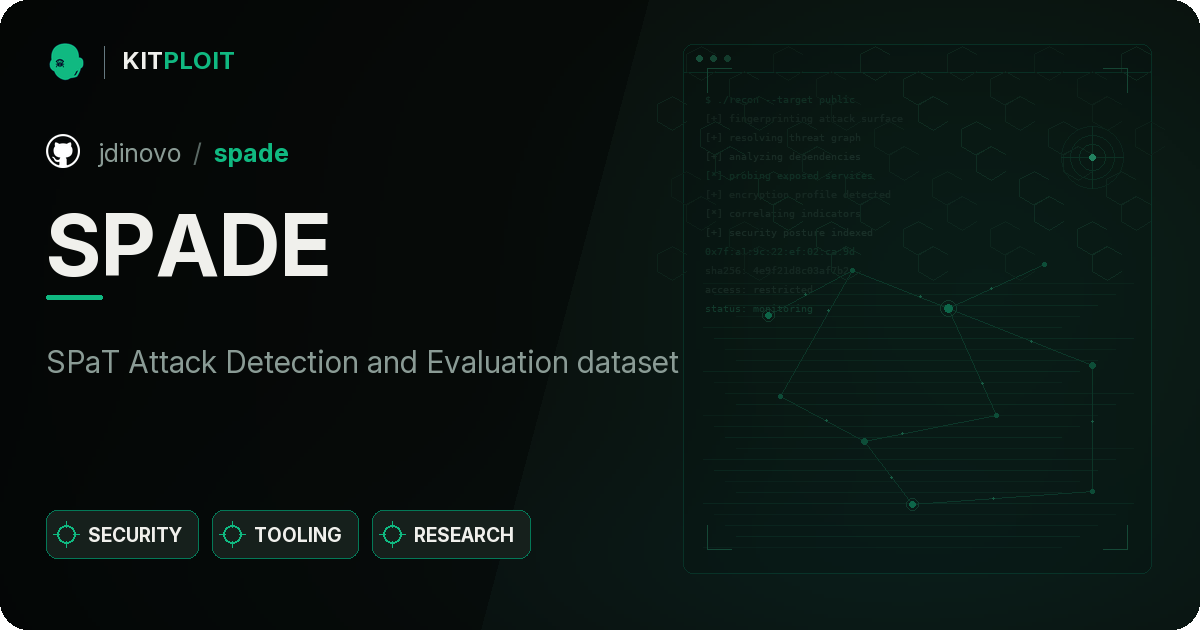Screen dimensions: 1200x630
Task: Click the KitPloit green head logo
Action: pos(65,61)
